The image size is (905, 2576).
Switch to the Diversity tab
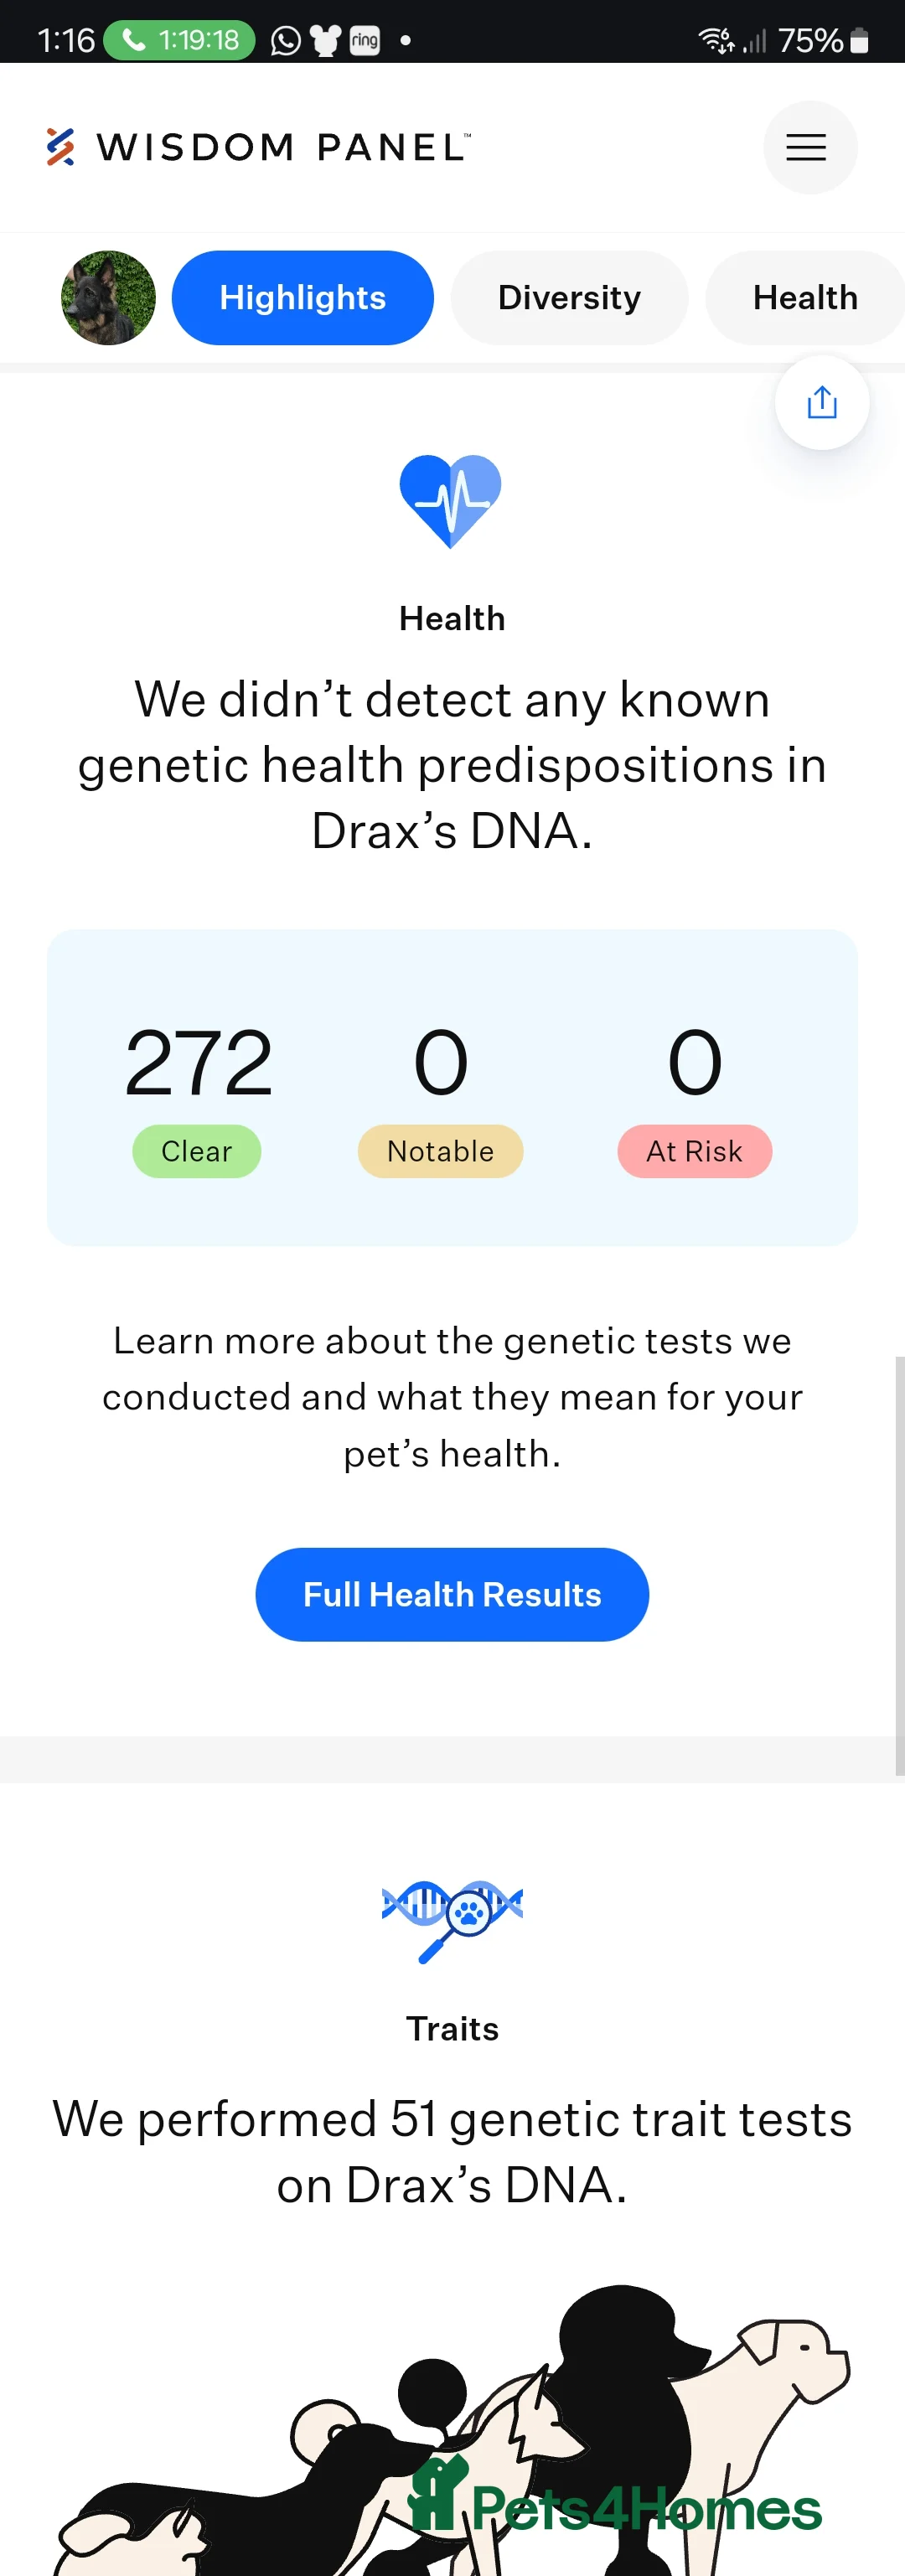[569, 298]
